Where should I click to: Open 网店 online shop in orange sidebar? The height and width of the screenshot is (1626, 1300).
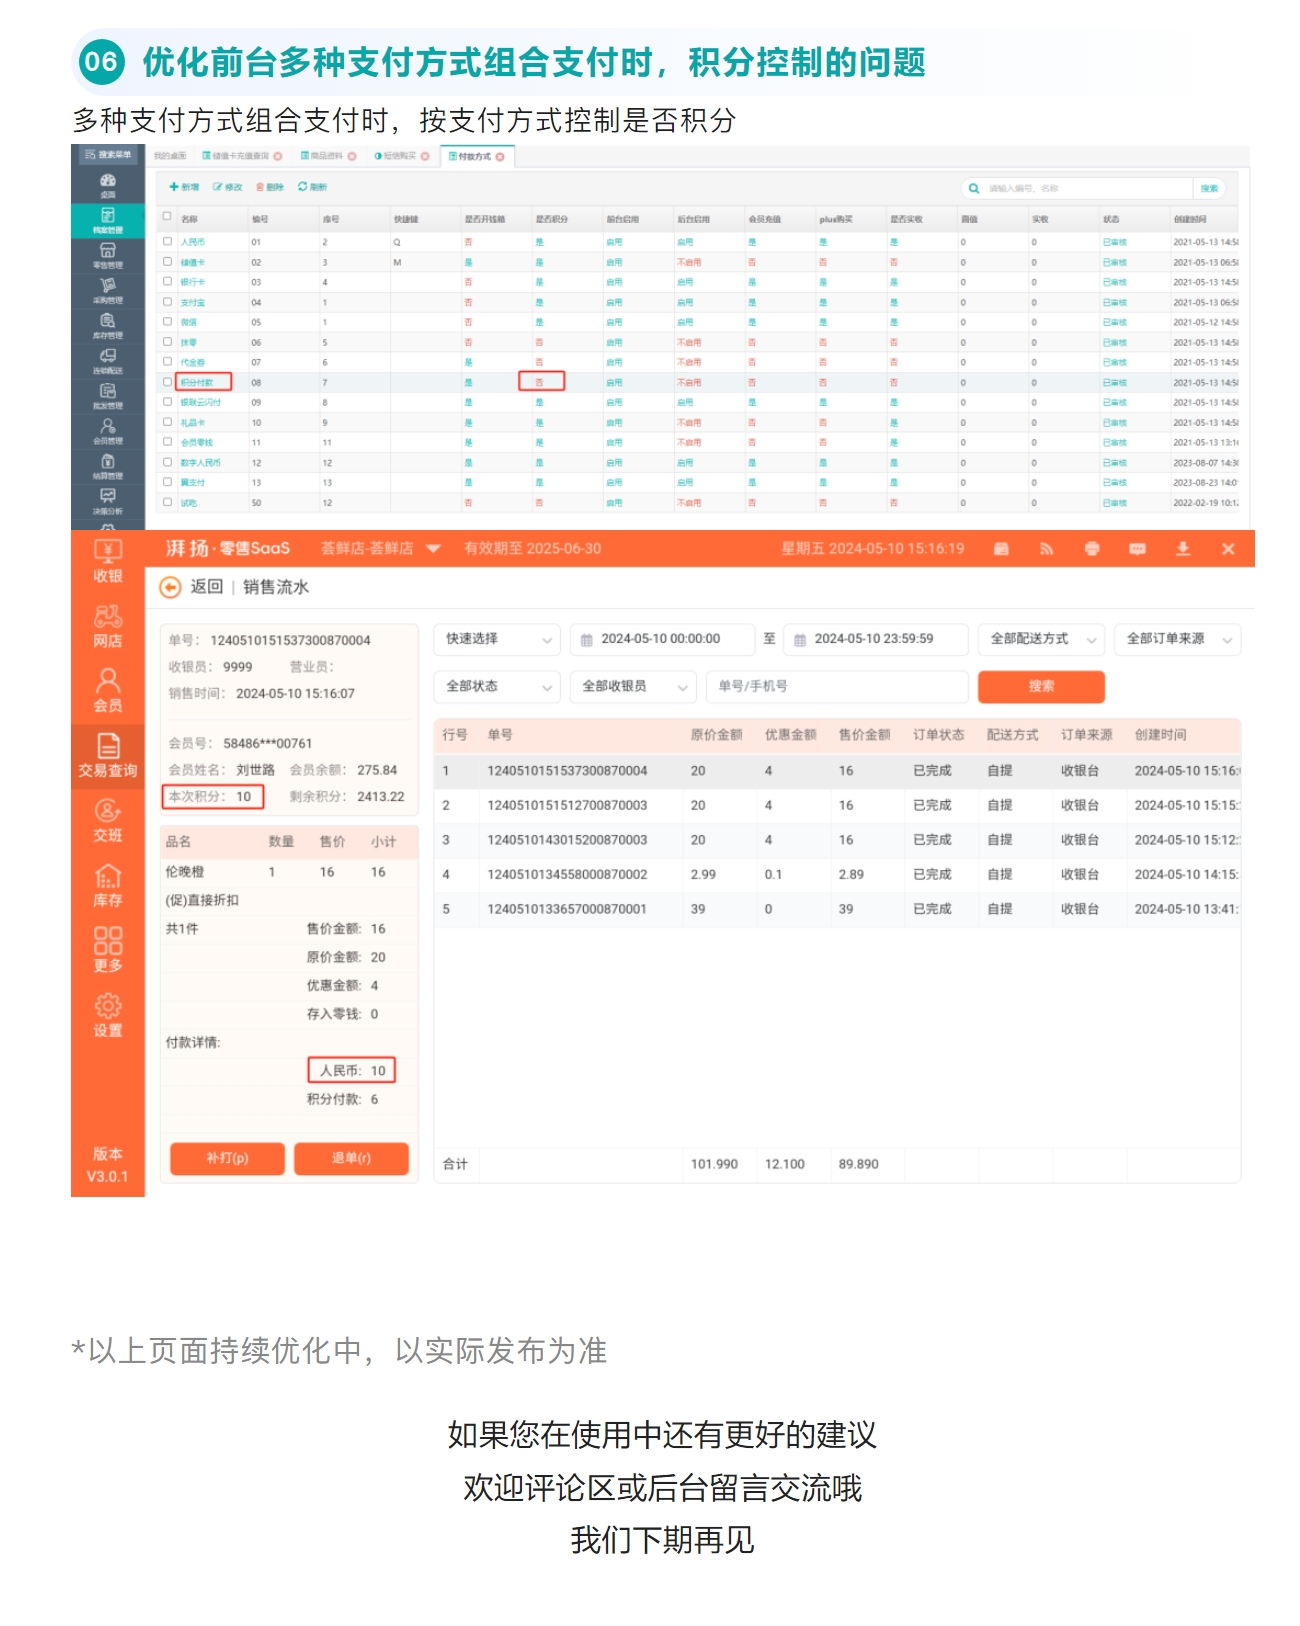pos(108,626)
